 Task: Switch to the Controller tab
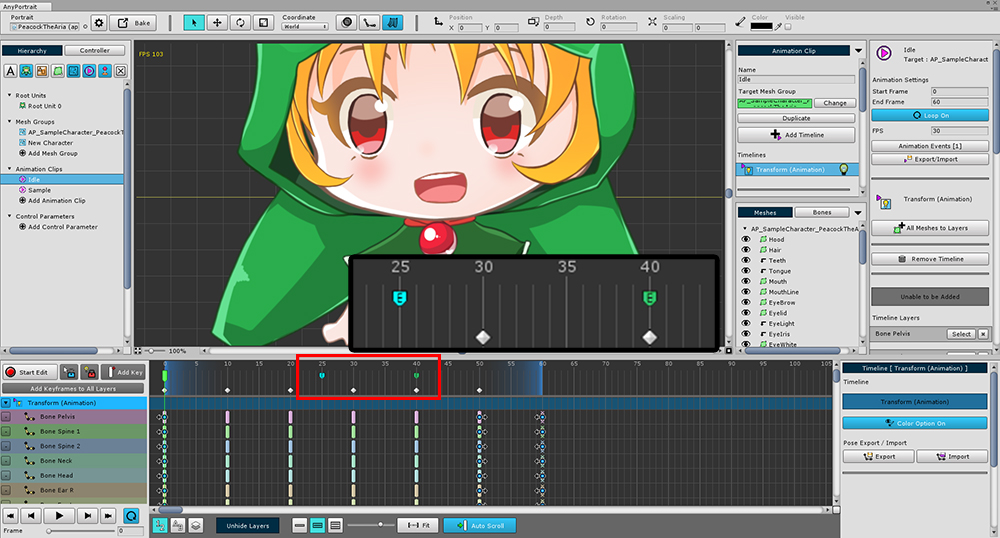95,50
